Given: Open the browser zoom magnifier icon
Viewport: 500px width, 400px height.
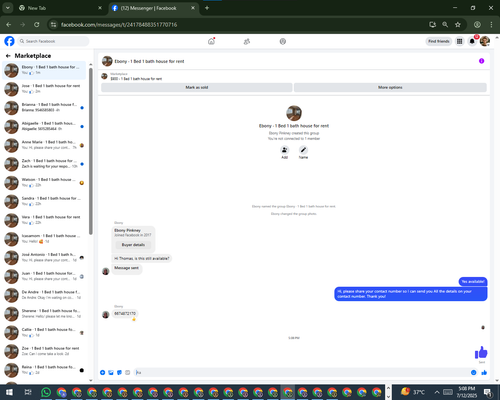Looking at the screenshot, I should point(445,25).
